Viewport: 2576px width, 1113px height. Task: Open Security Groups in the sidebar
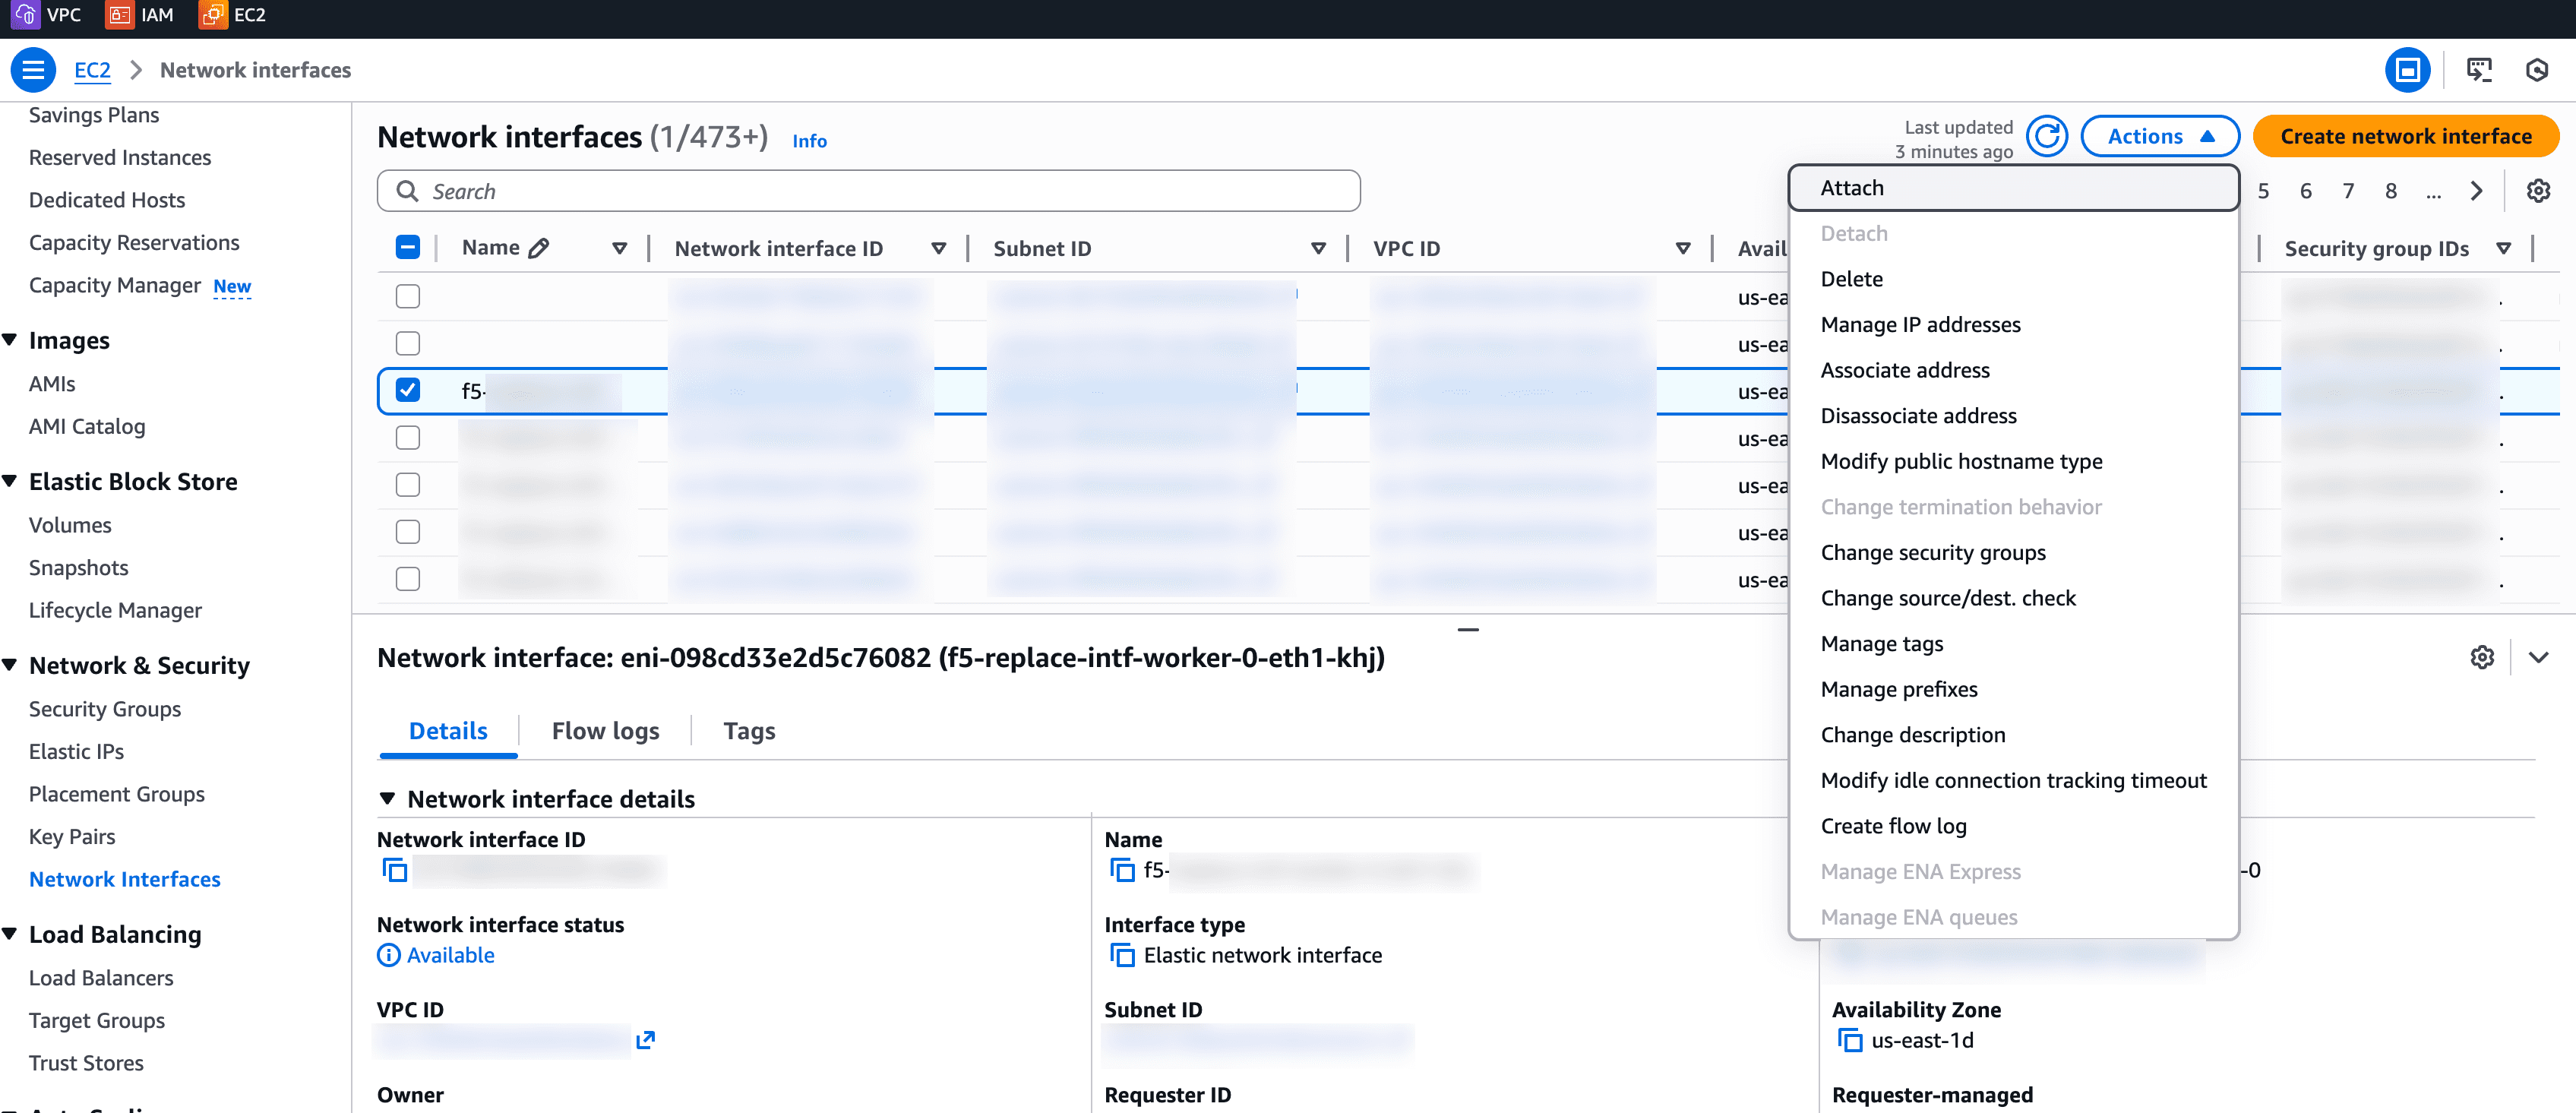point(105,709)
